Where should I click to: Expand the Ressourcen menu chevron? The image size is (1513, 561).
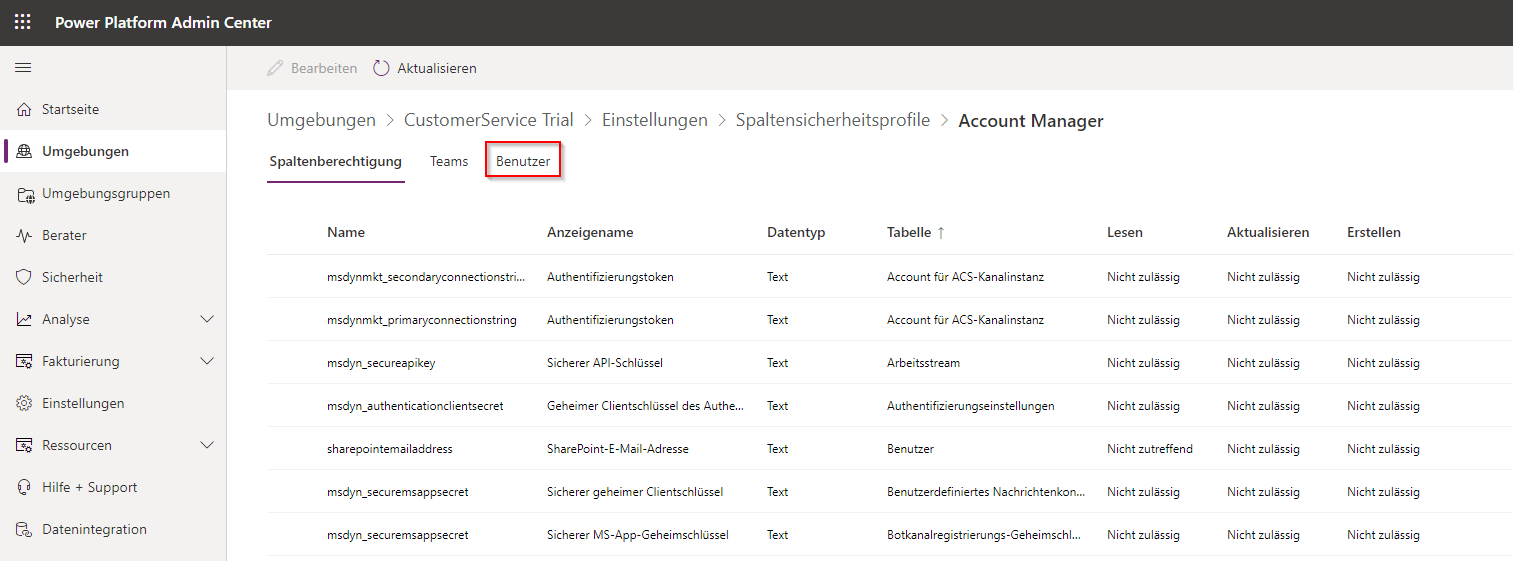[207, 445]
